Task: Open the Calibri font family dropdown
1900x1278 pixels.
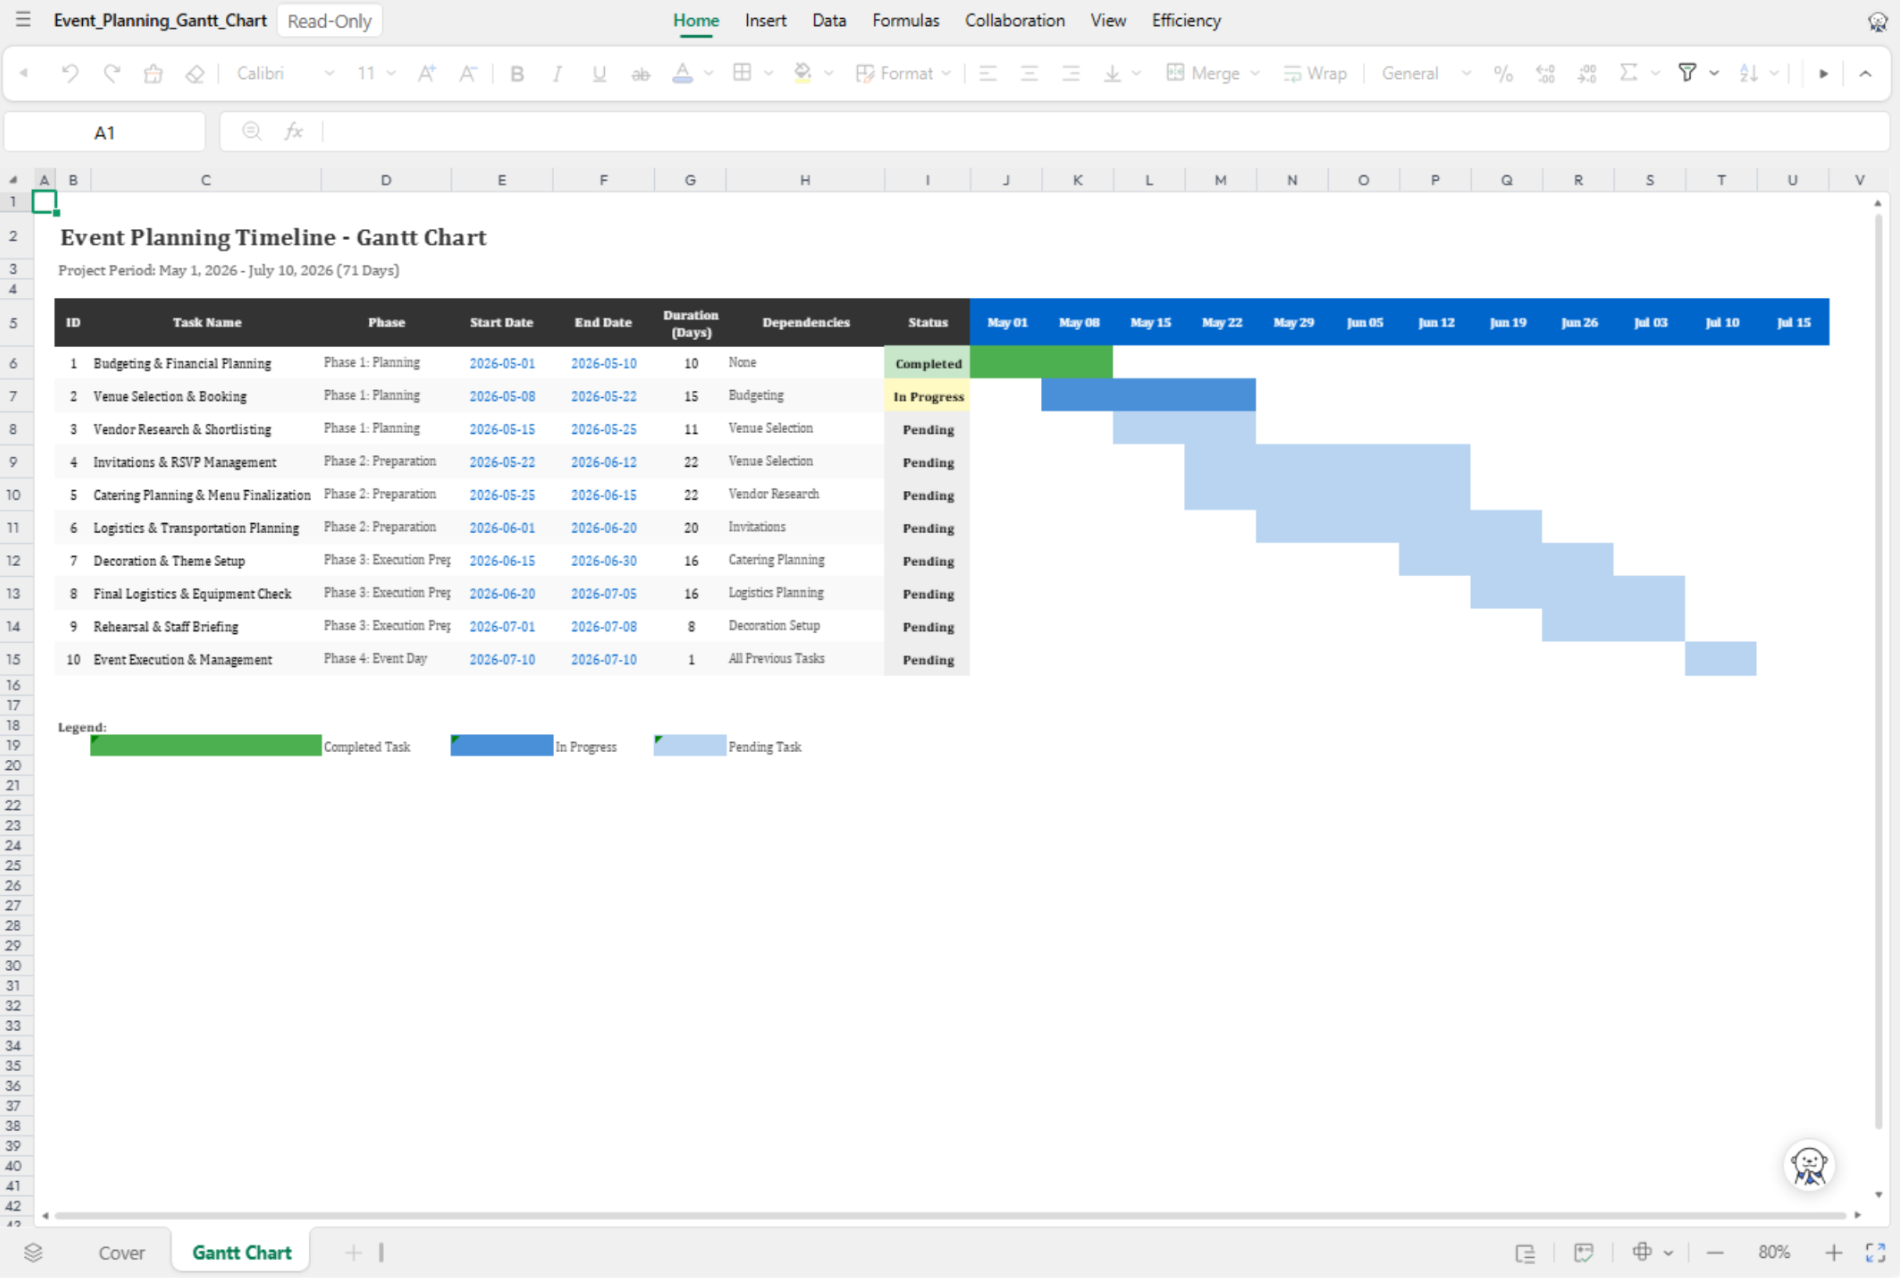Action: coord(285,73)
